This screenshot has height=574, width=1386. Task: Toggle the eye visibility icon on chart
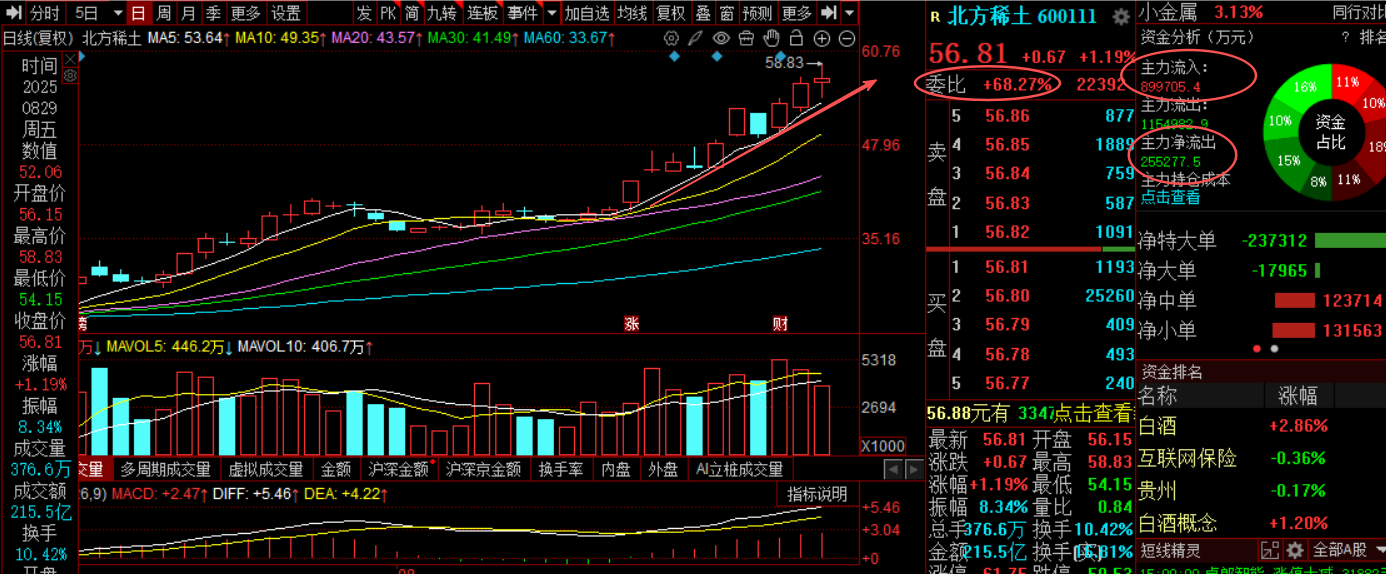tap(719, 38)
